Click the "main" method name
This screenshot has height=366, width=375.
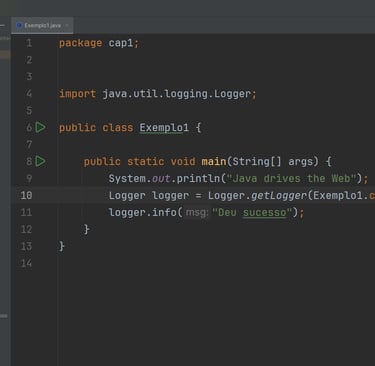[x=214, y=162]
